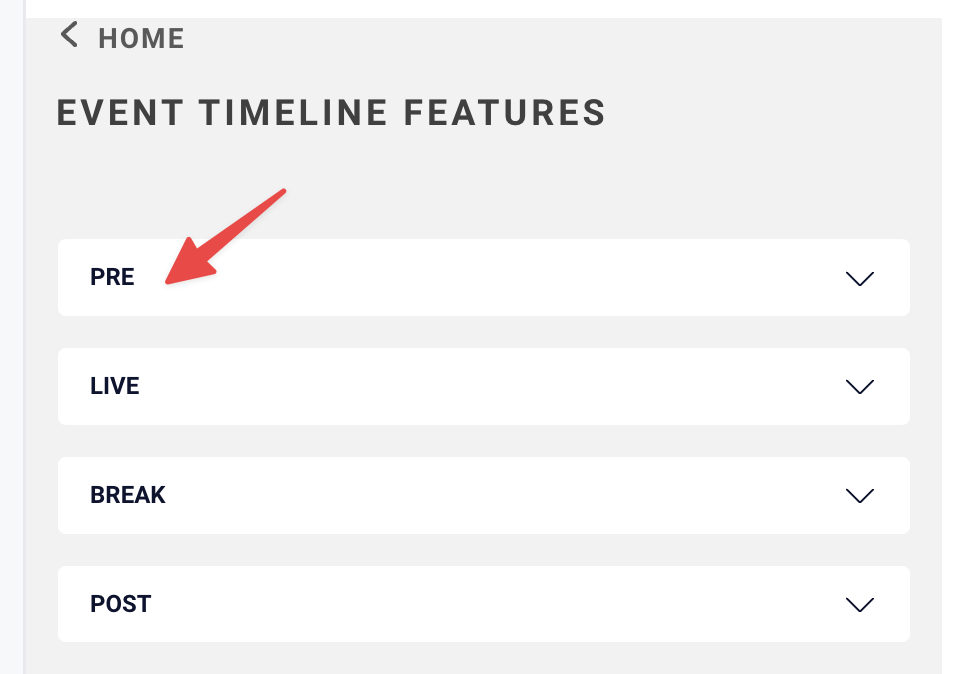Click the back chevron beside HOME
The image size is (962, 674).
69,35
